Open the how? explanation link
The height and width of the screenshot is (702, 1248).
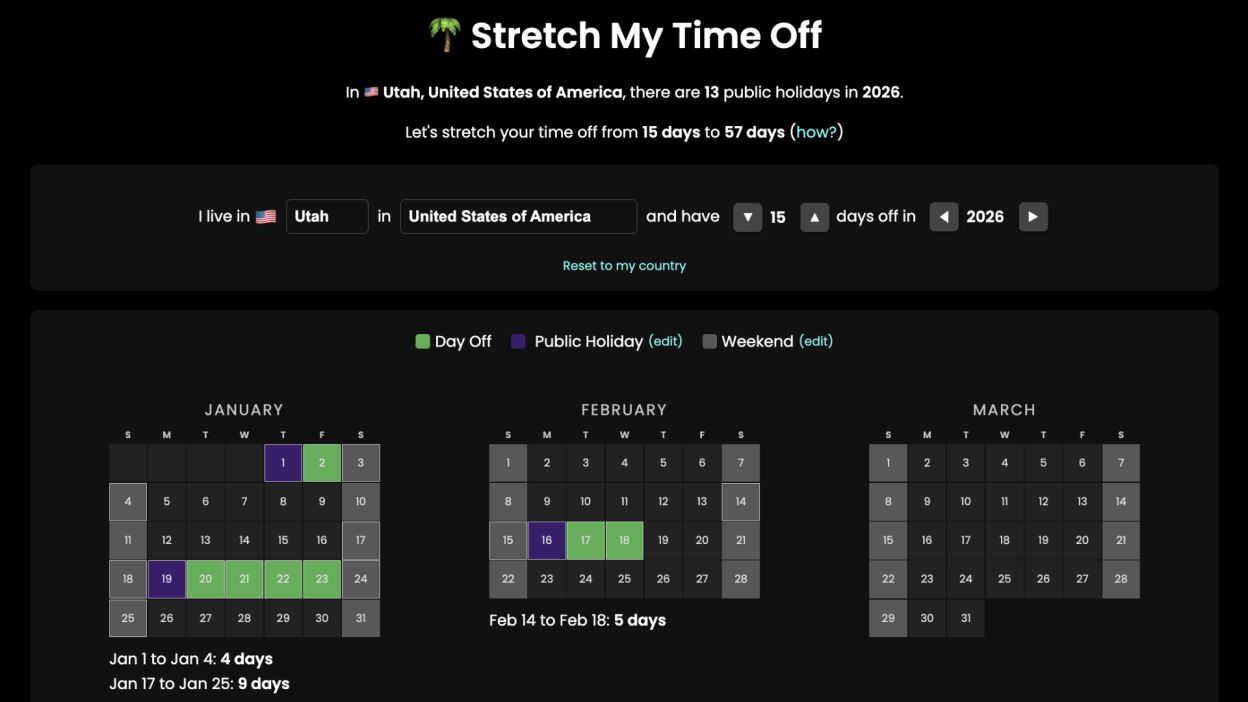tap(817, 131)
